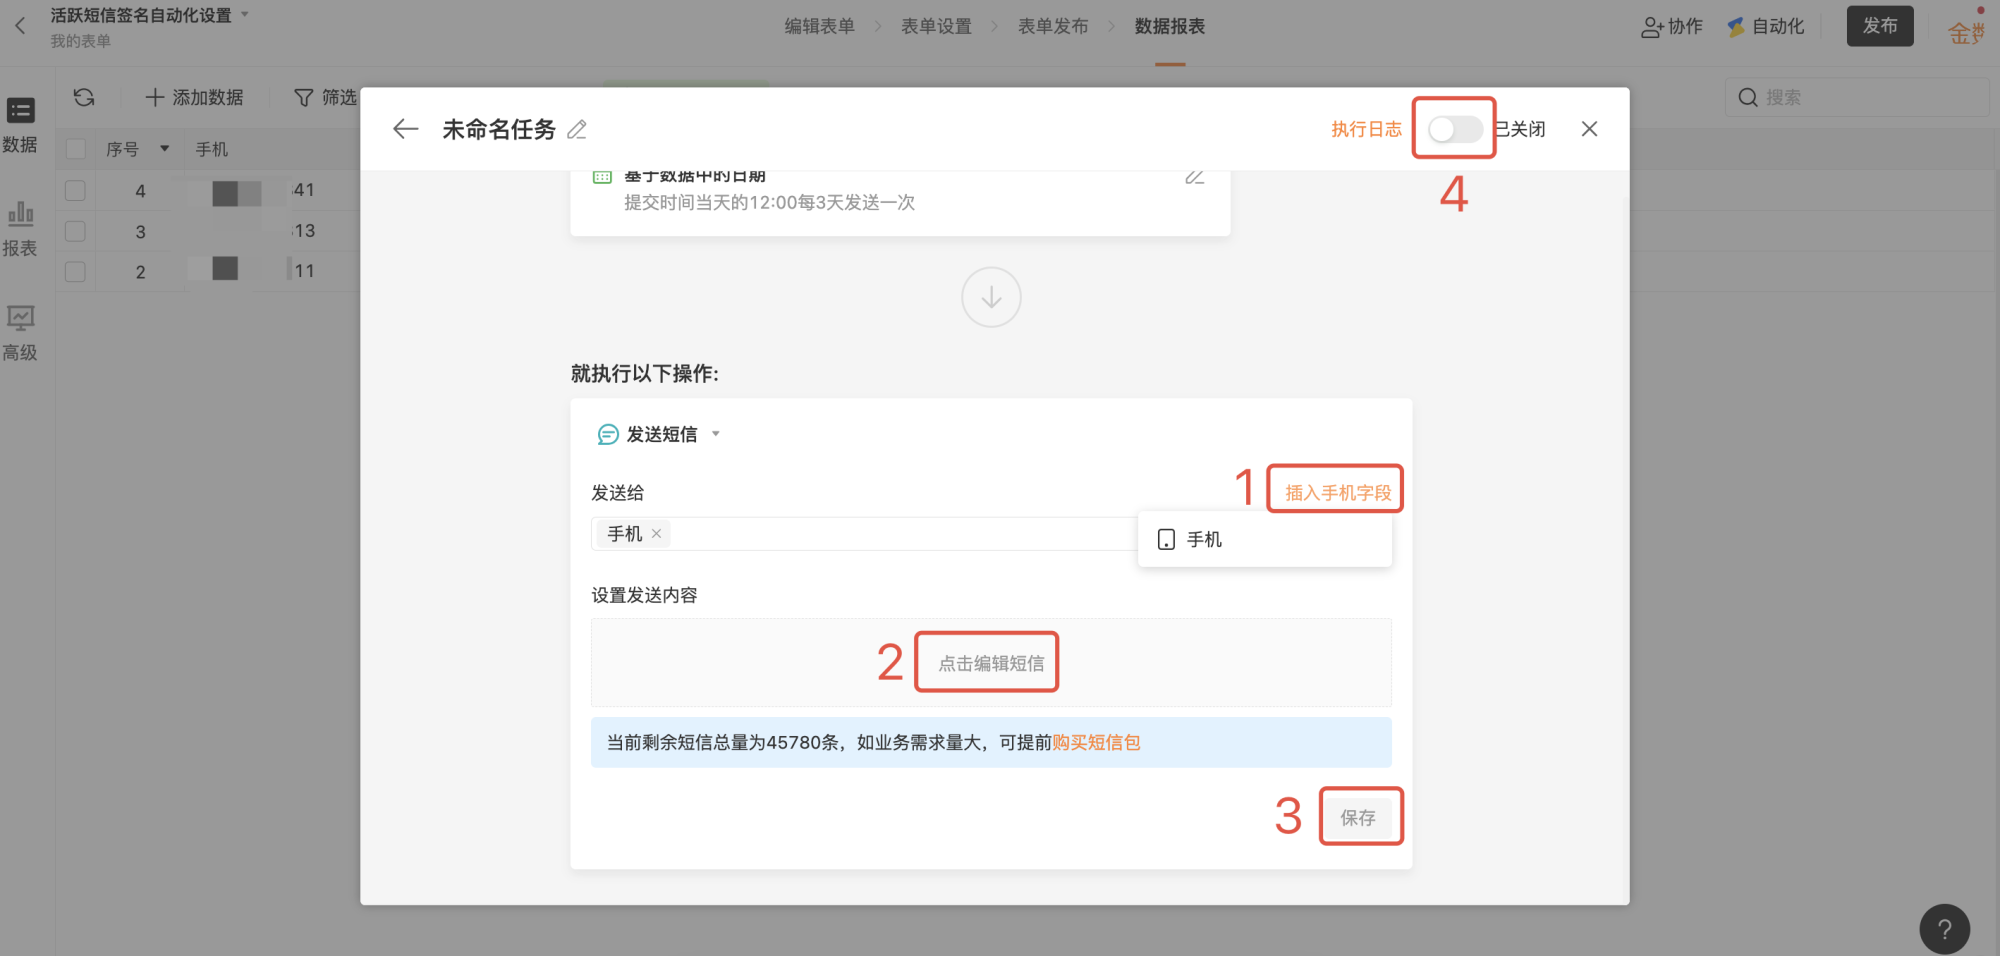Go to 表单发布 step
This screenshot has width=2000, height=956.
click(x=1053, y=27)
